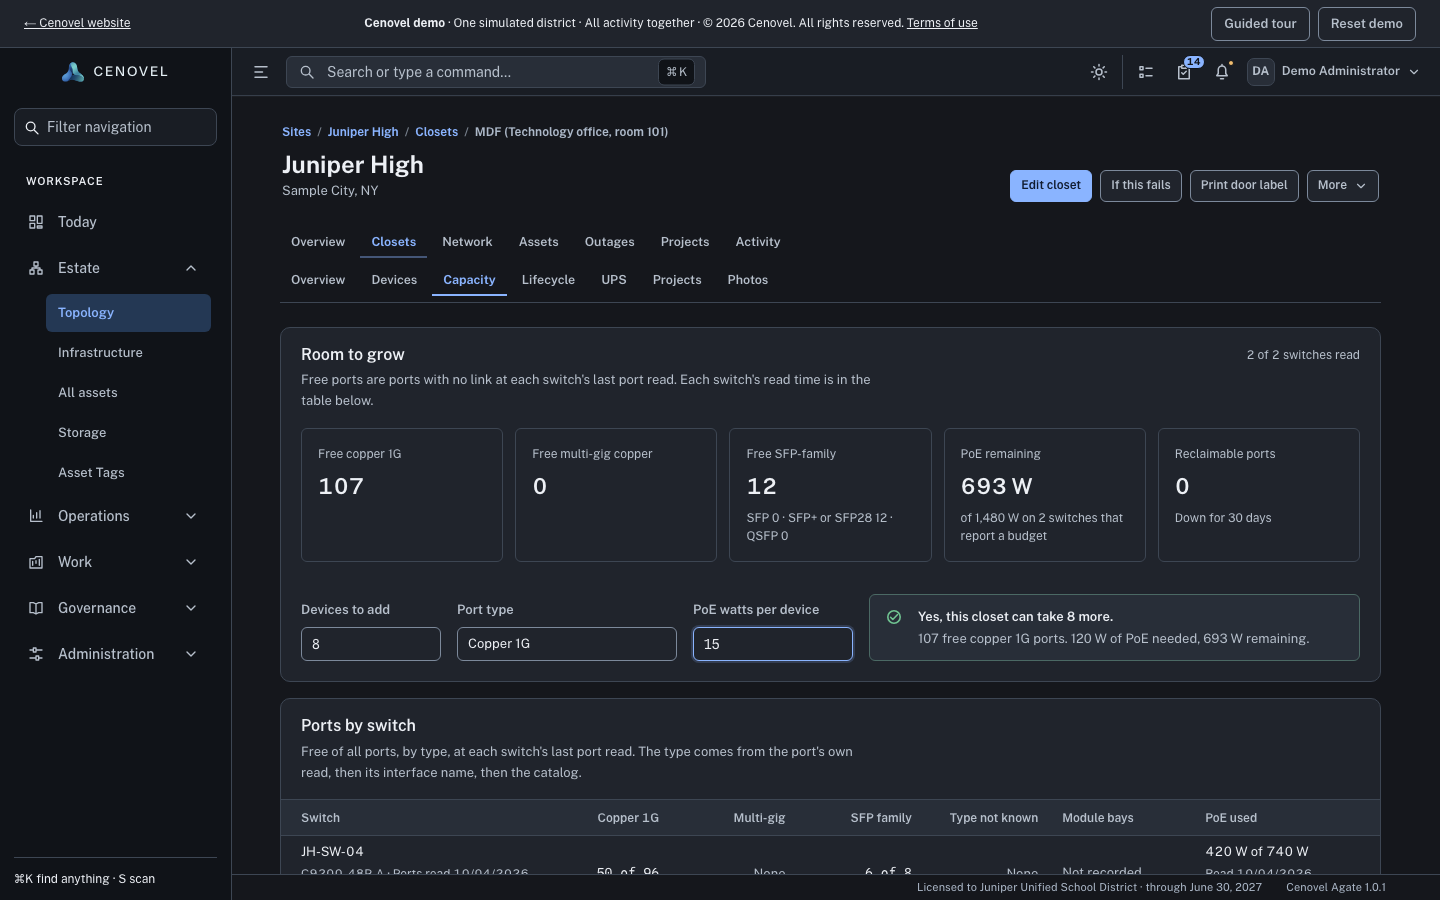Open the checklist panel icon
The height and width of the screenshot is (900, 1440).
click(x=1146, y=72)
